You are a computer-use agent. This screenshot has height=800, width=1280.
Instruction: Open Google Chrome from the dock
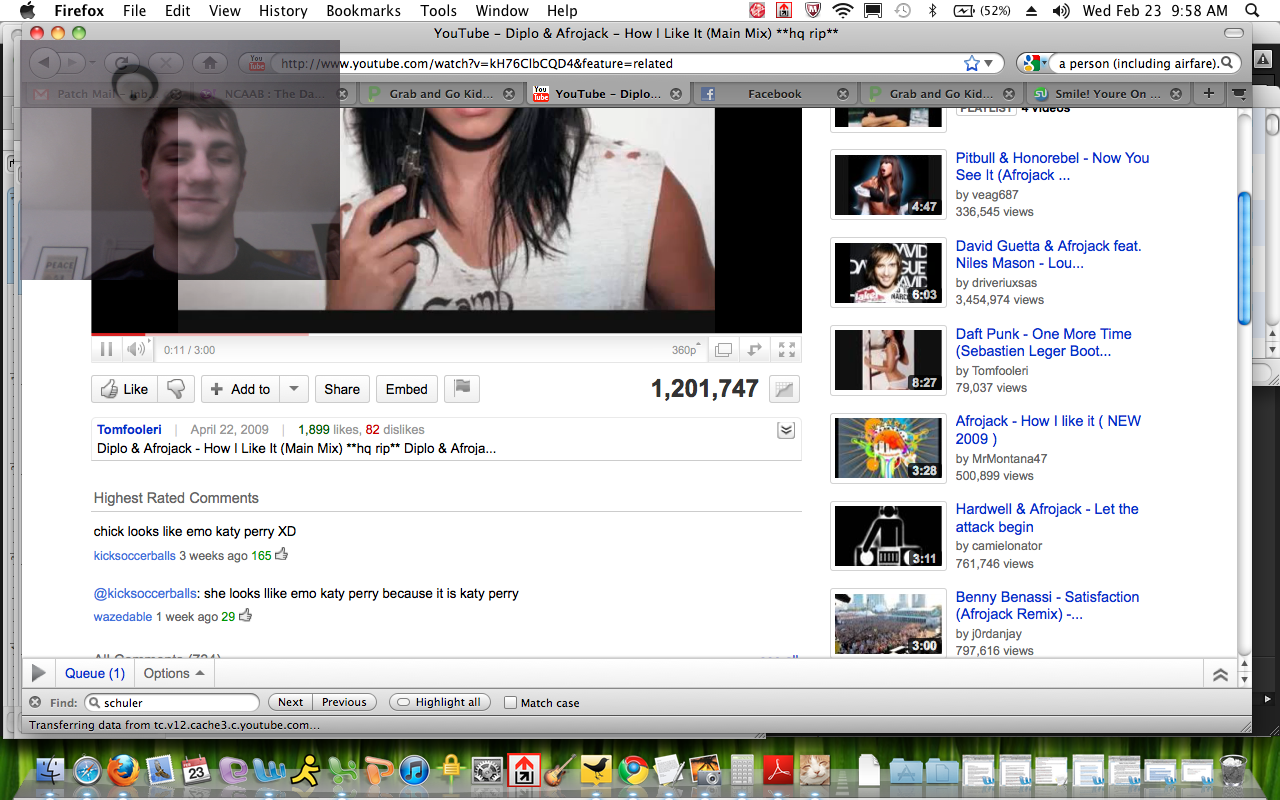tap(632, 770)
